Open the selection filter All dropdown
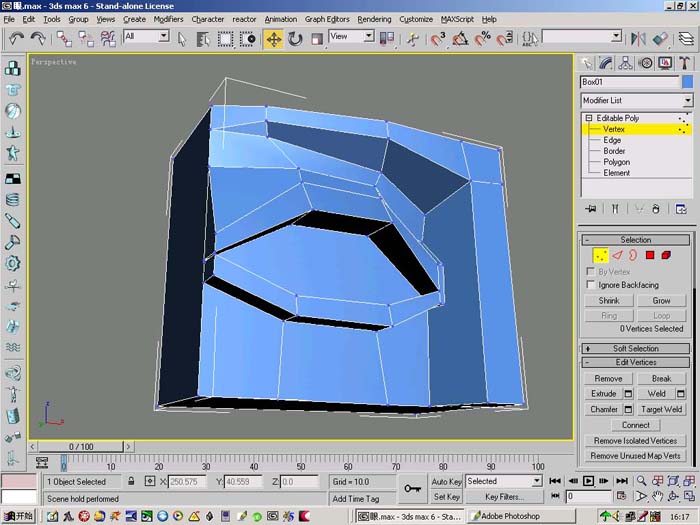 [x=146, y=36]
